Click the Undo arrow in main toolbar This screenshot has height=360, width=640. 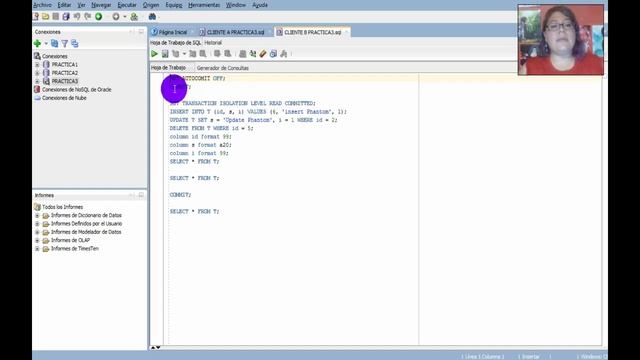[77, 17]
